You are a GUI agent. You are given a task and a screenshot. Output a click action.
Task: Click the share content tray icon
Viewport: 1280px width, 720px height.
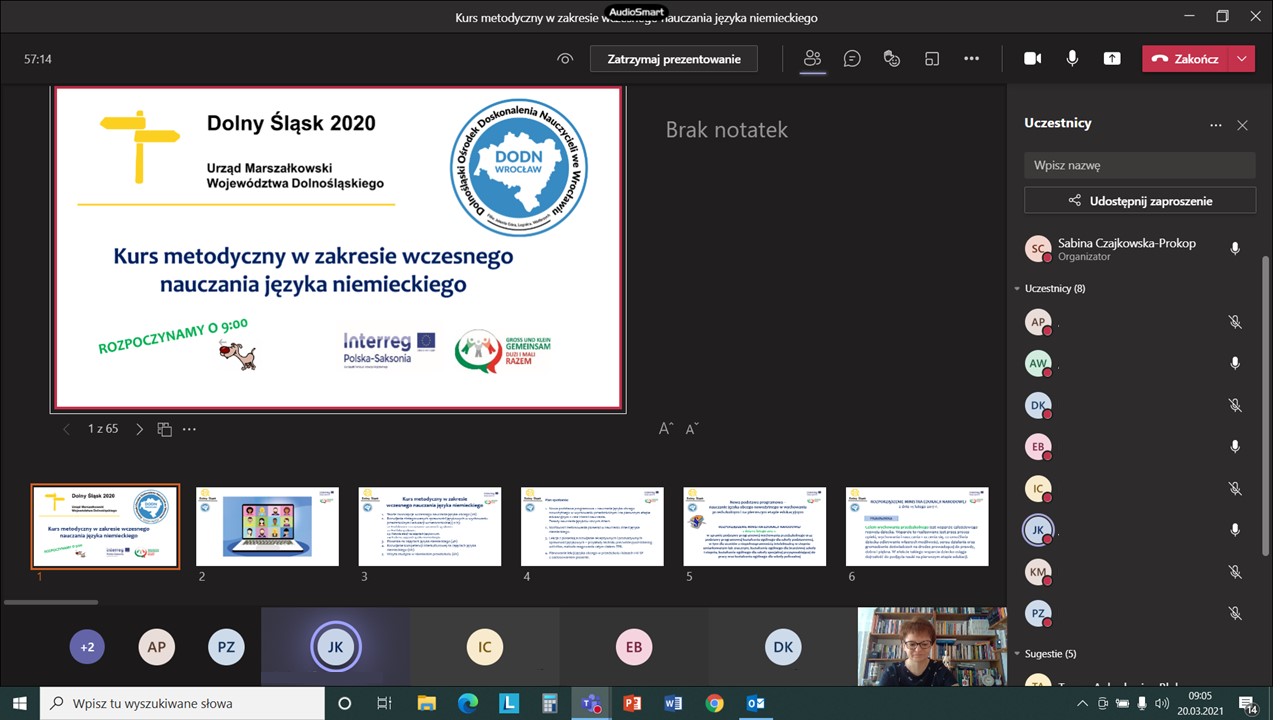1112,59
